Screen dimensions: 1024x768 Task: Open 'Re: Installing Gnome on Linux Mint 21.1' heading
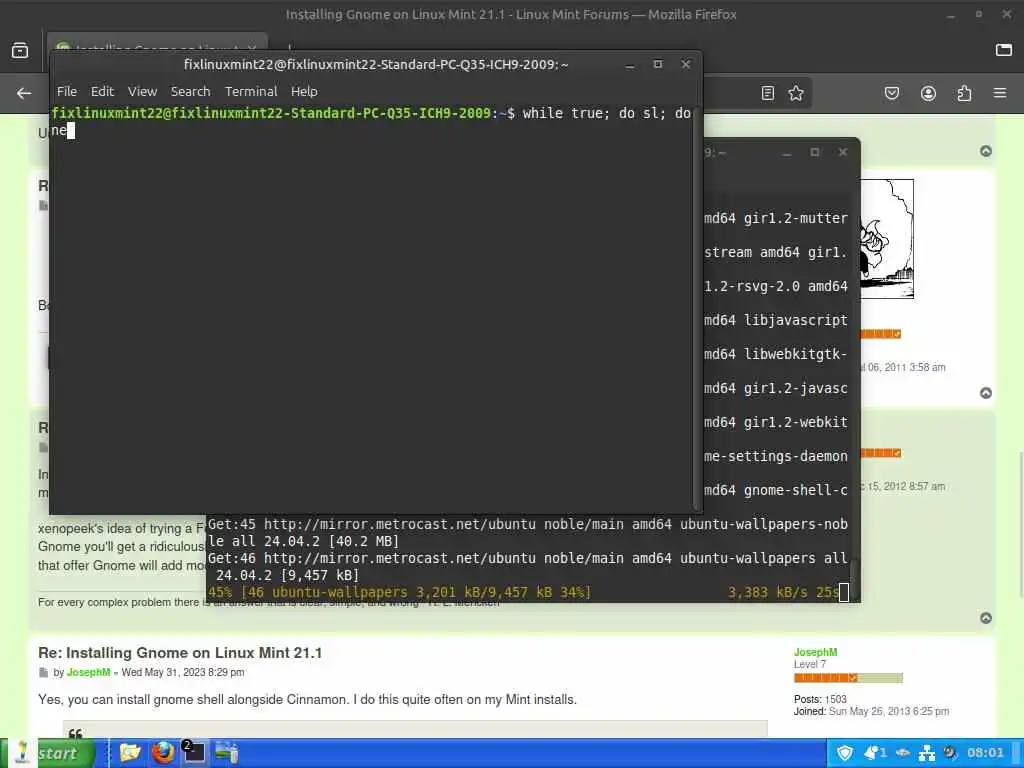[x=180, y=652]
